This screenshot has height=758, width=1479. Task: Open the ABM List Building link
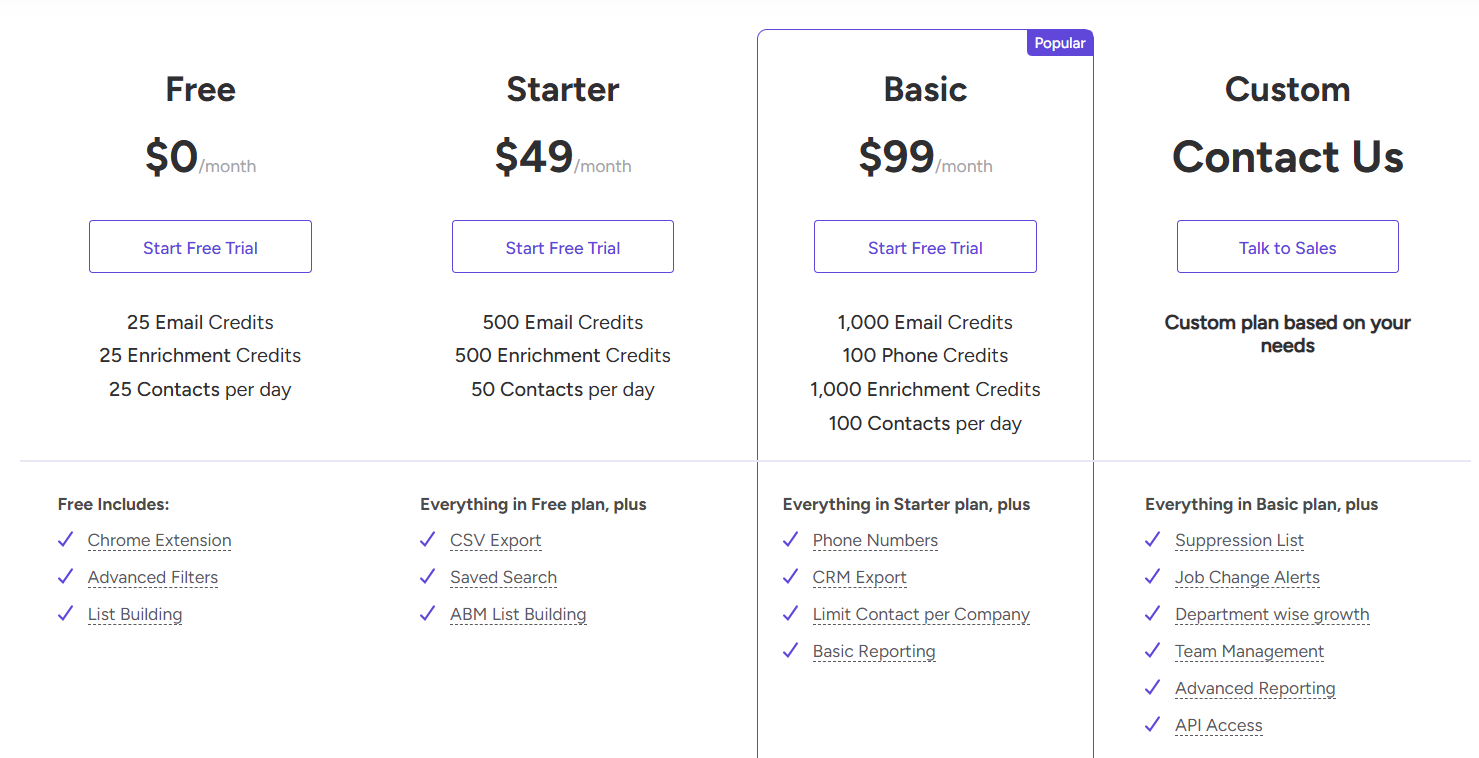[518, 614]
